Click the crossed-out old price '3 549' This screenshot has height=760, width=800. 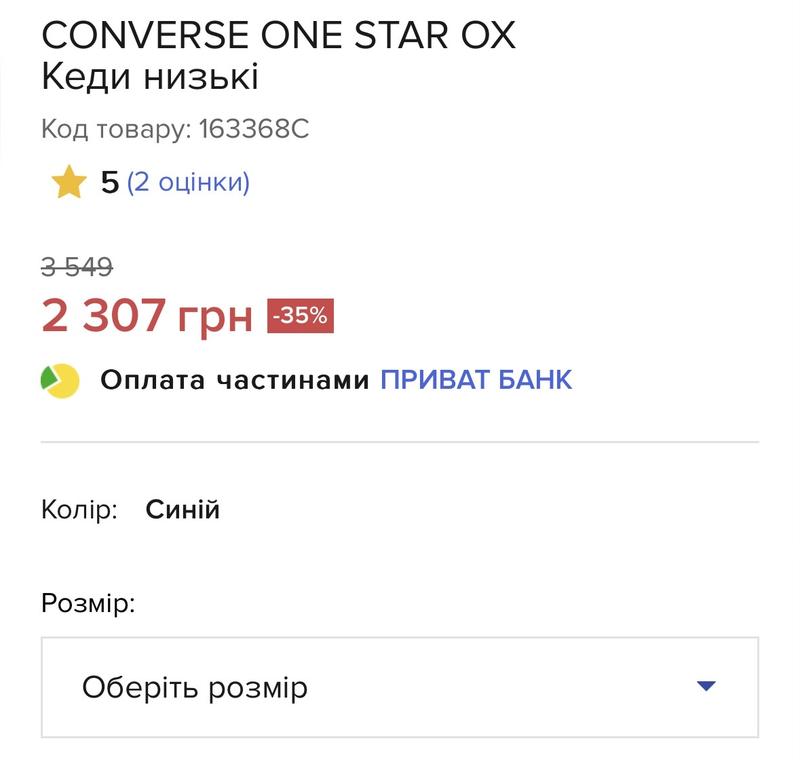click(x=77, y=267)
